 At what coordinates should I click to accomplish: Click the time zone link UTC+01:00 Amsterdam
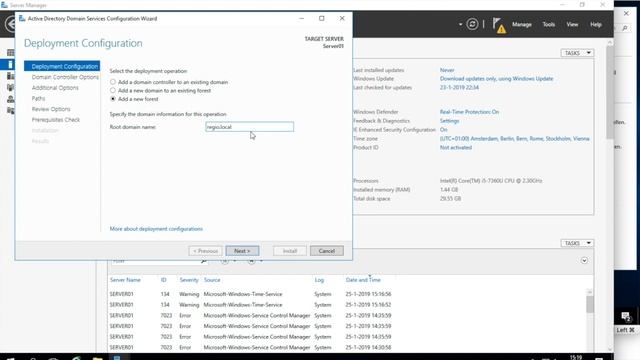point(515,139)
